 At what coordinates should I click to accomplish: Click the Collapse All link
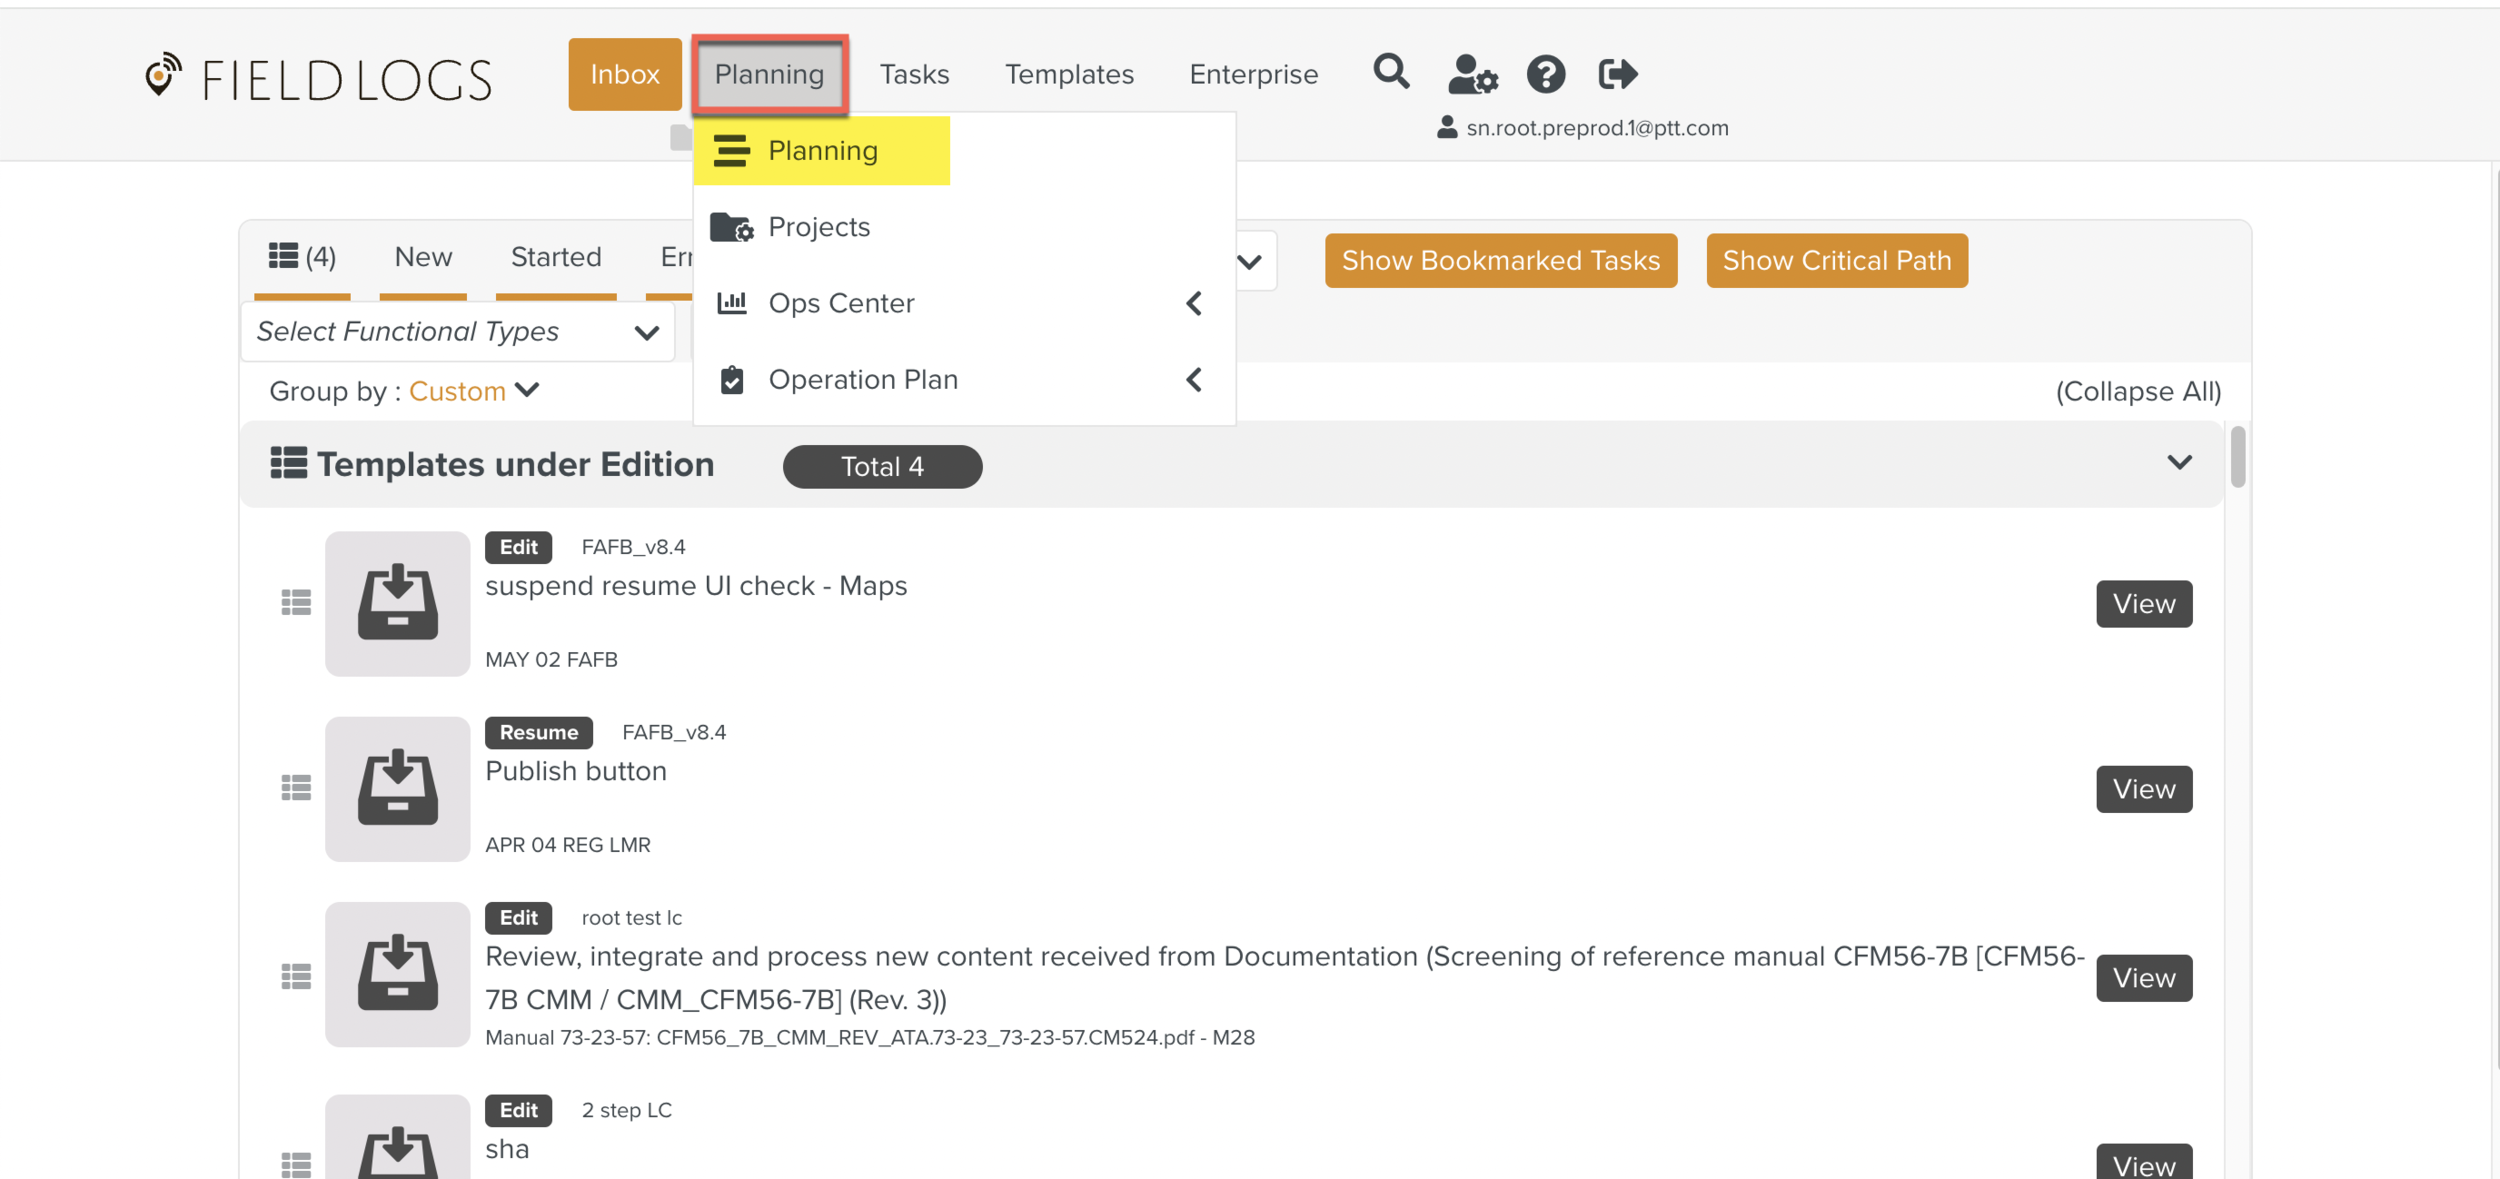coord(2138,391)
